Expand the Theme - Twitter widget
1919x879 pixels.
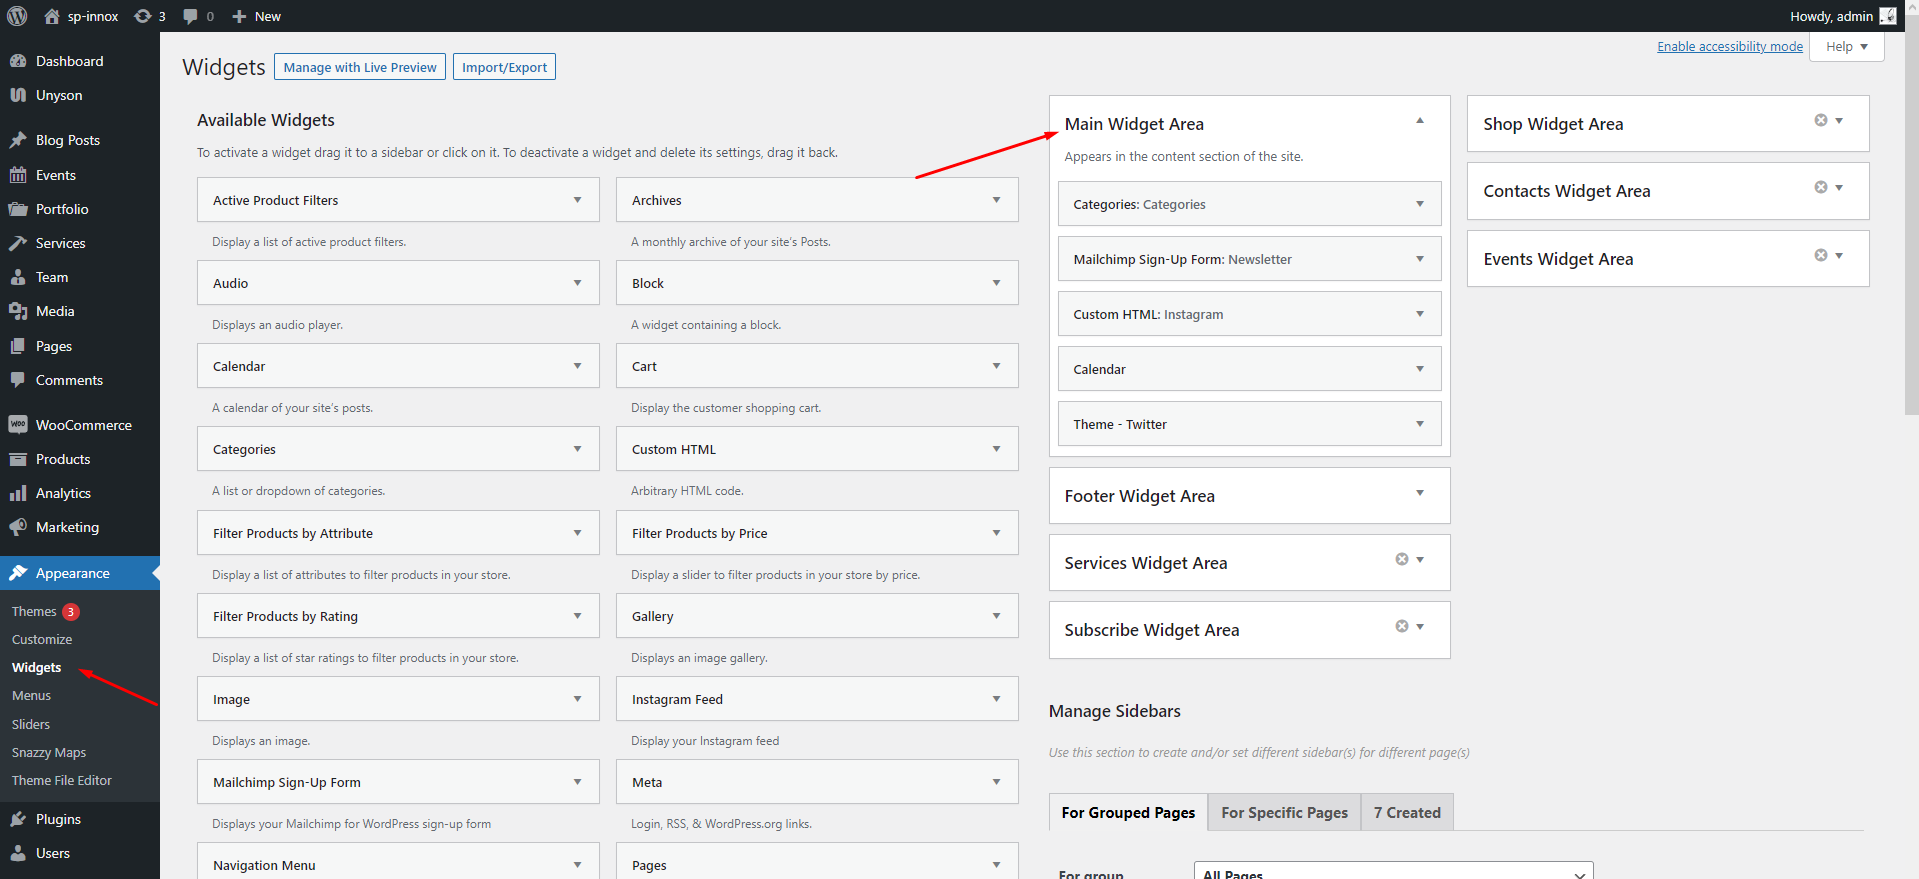point(1420,424)
